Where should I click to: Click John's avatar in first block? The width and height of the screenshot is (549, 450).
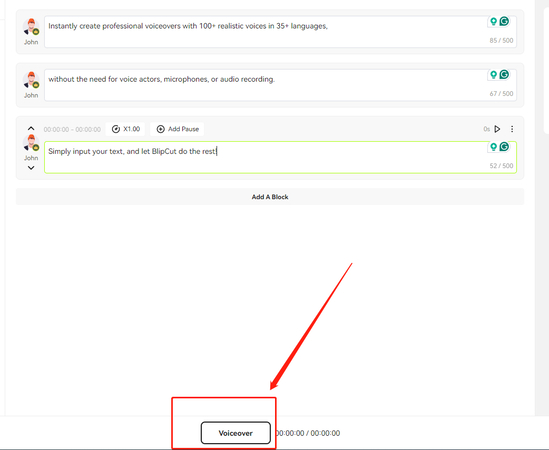tap(31, 27)
